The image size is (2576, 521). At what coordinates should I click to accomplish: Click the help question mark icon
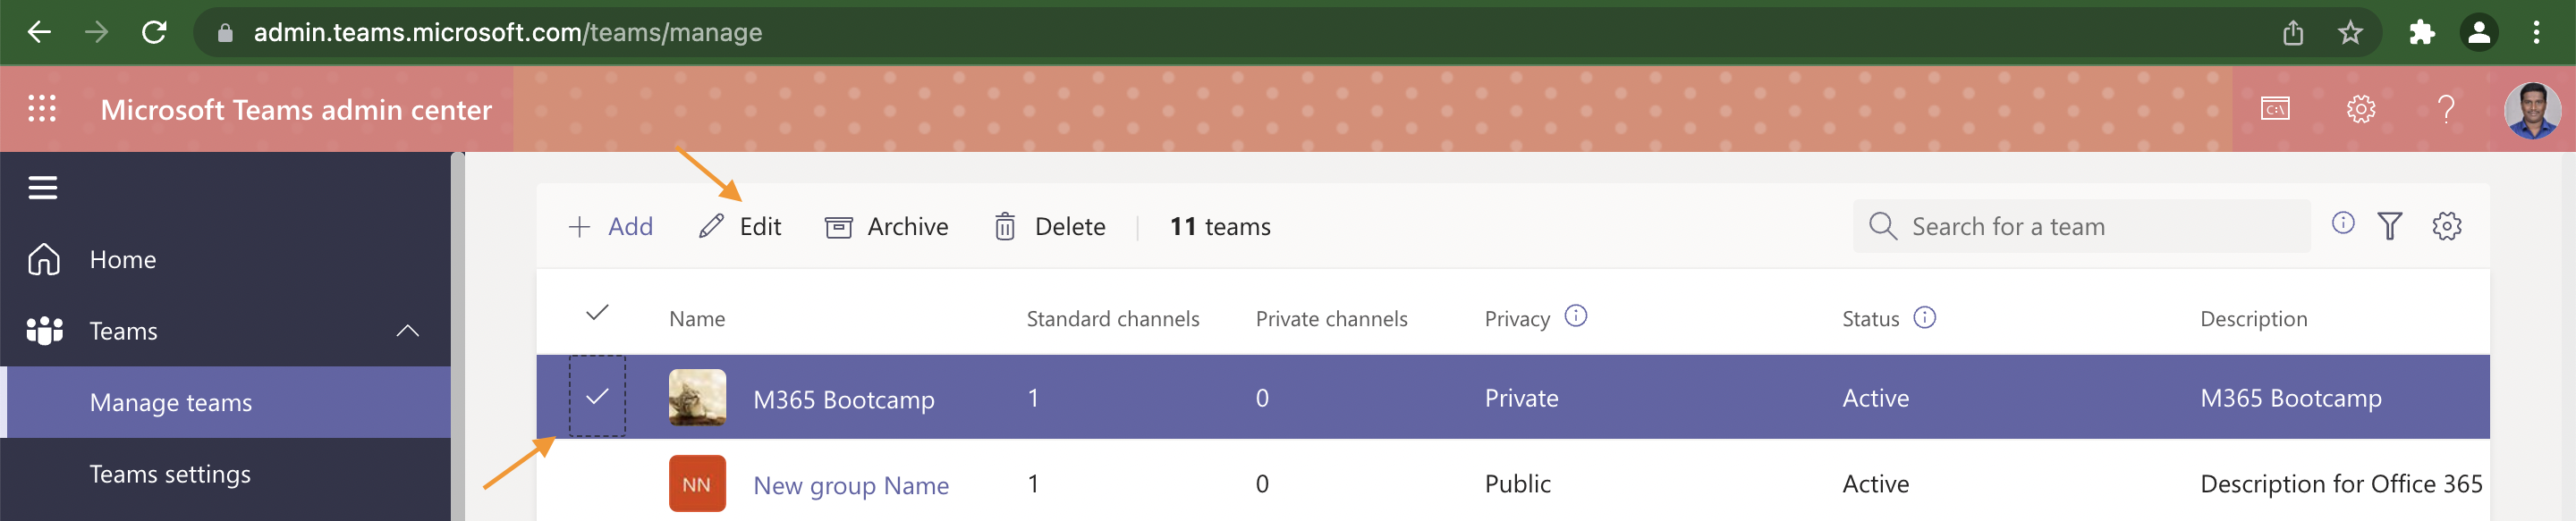(2445, 109)
